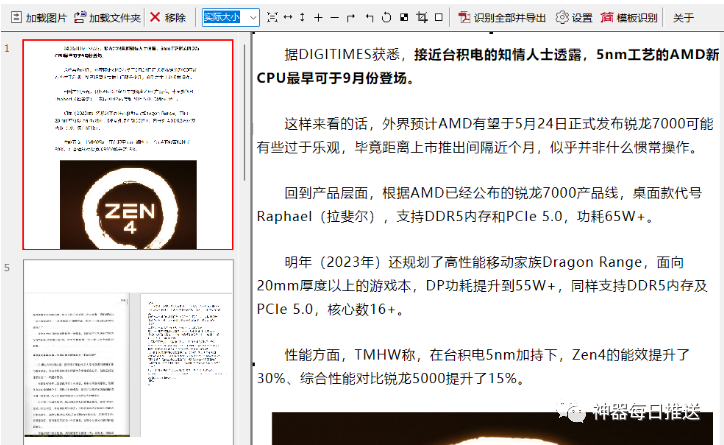Click the thumbnail panel vertical scrollbar
724x445 pixels.
pyautogui.click(x=244, y=113)
